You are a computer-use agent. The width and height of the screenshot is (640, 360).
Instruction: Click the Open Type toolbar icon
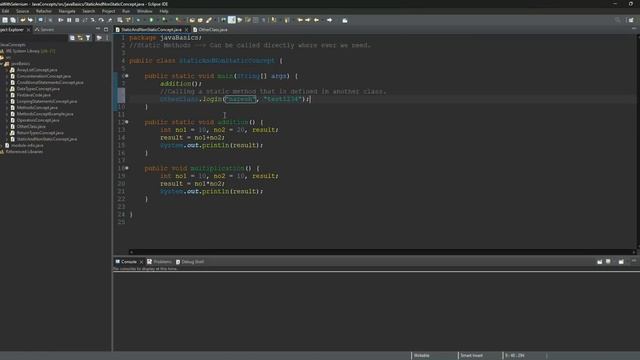[192, 20]
